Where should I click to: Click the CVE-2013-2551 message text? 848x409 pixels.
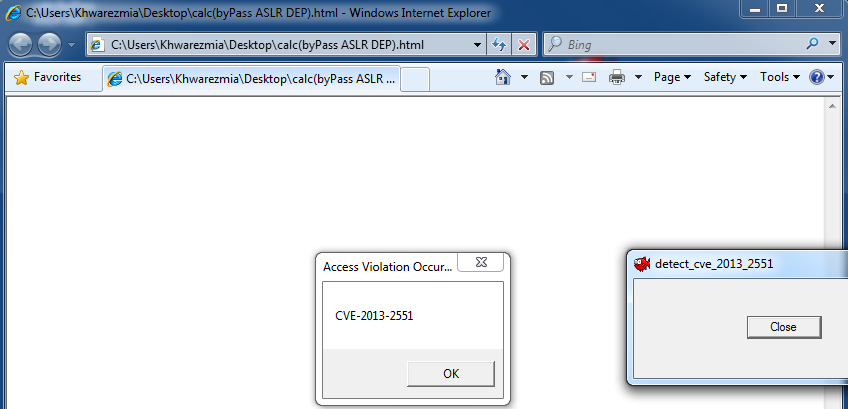coord(374,316)
